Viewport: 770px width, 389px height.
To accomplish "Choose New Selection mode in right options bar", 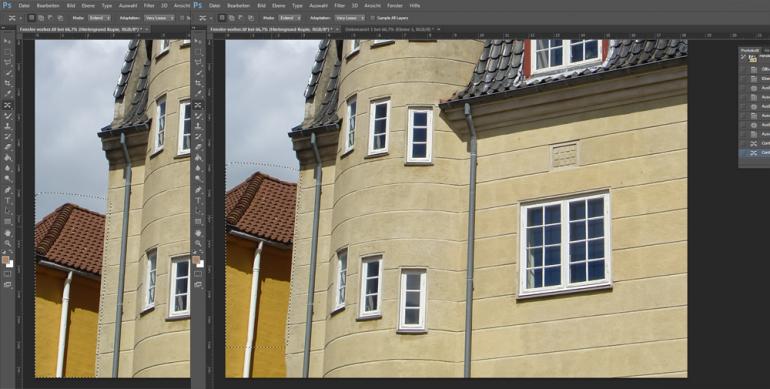I will tap(222, 18).
